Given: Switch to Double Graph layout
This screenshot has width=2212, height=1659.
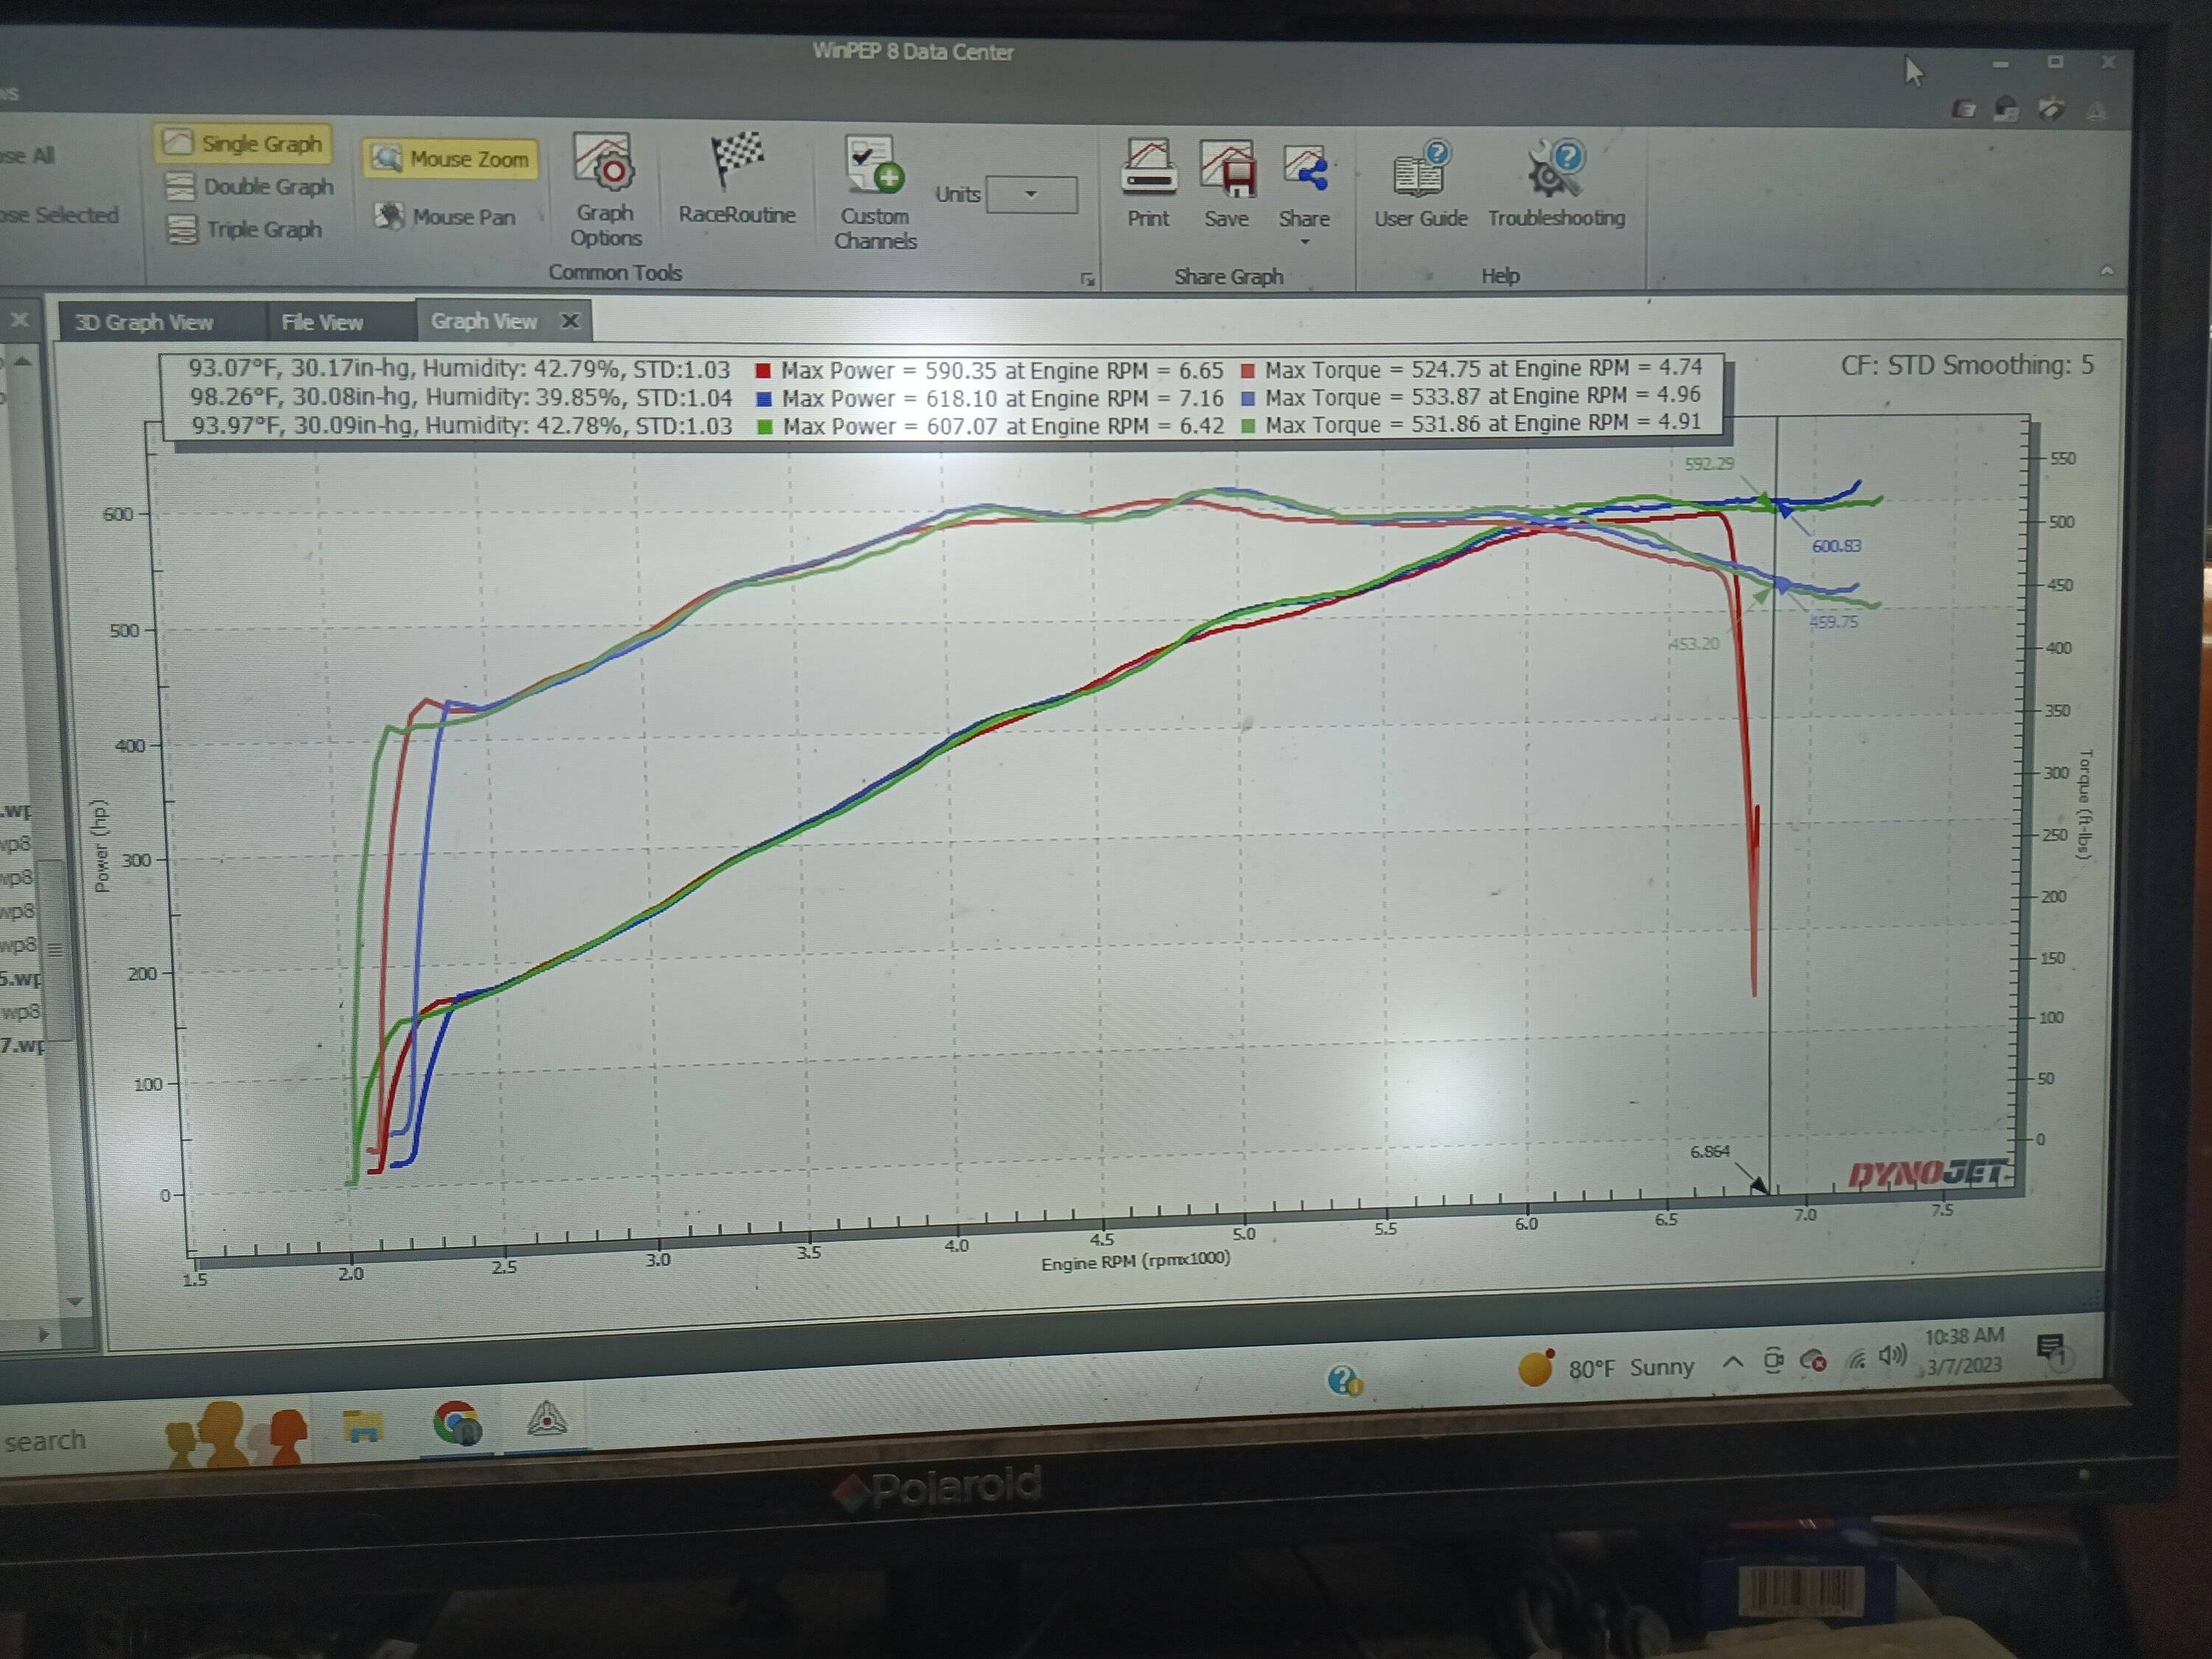Looking at the screenshot, I should click(248, 186).
